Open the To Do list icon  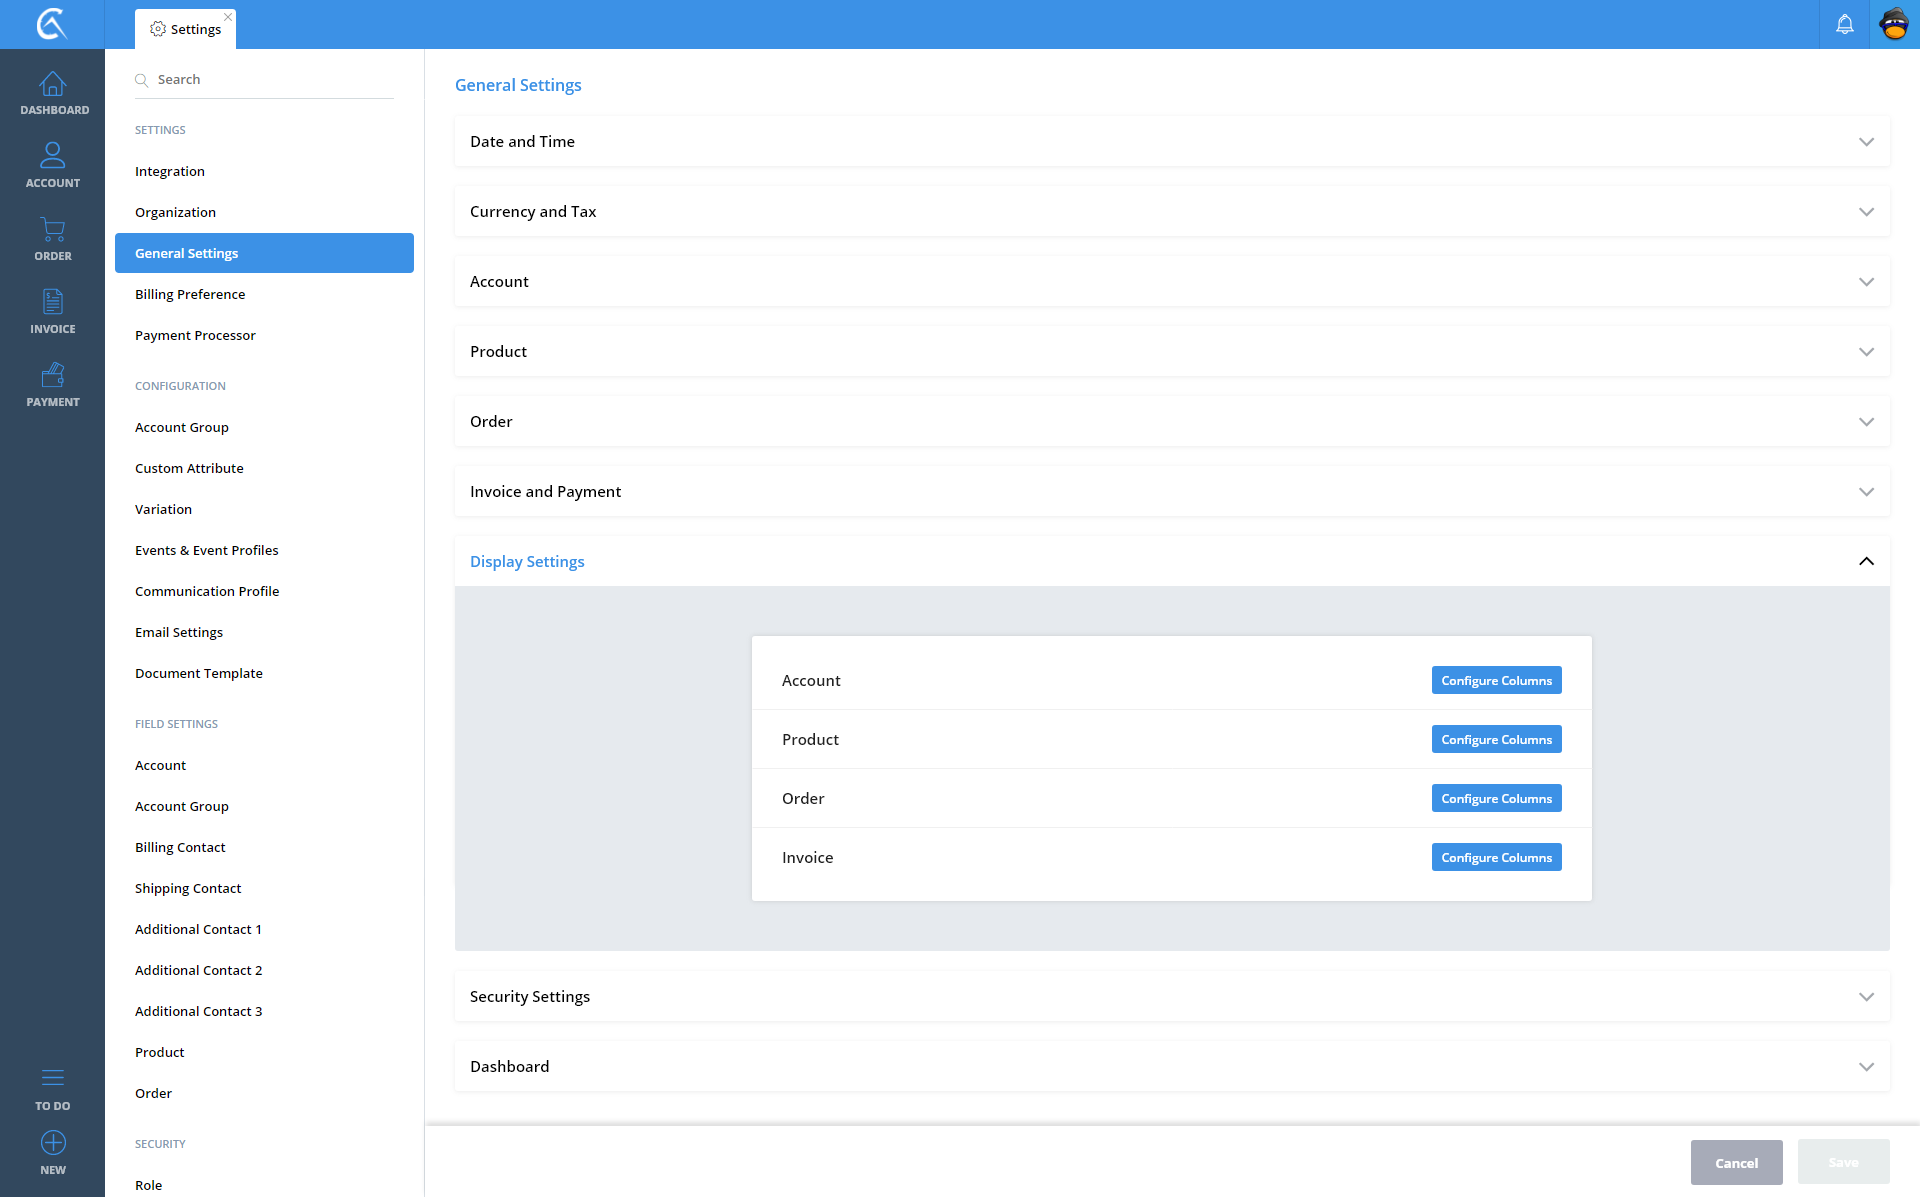coord(53,1088)
